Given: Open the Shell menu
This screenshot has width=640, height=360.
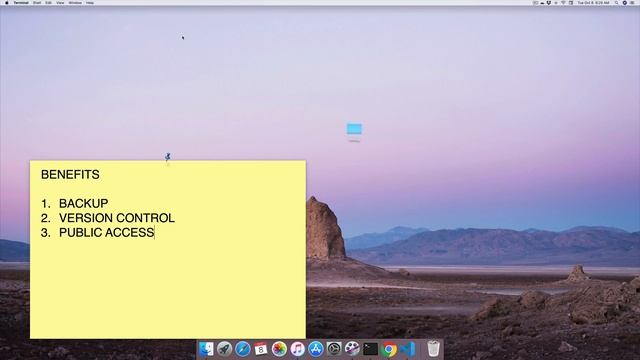Looking at the screenshot, I should coord(37,2).
